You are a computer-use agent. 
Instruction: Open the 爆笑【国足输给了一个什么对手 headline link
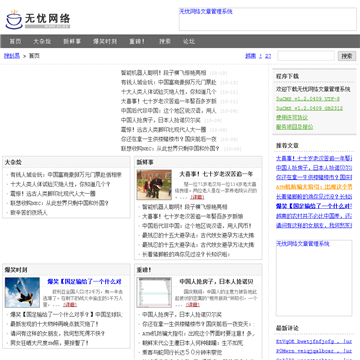point(84,282)
